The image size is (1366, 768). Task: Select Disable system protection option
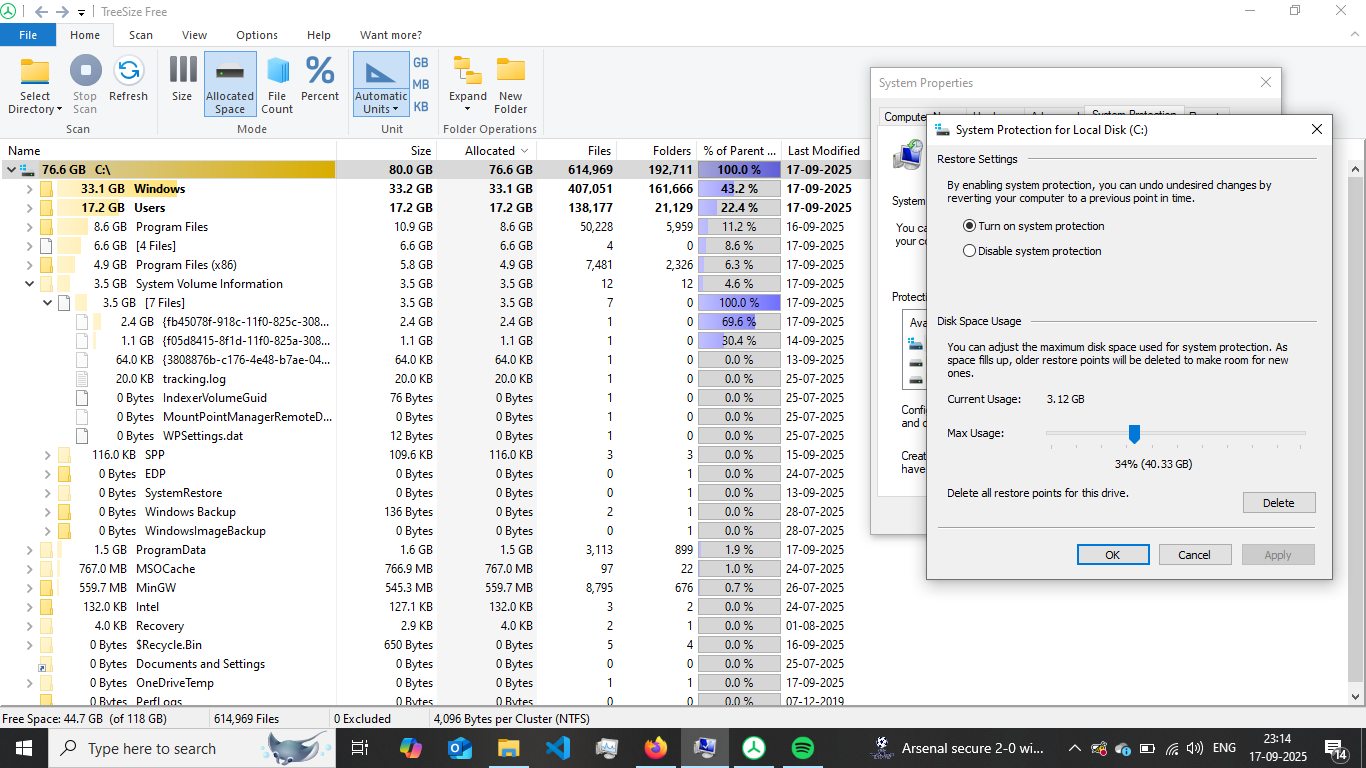coord(969,251)
